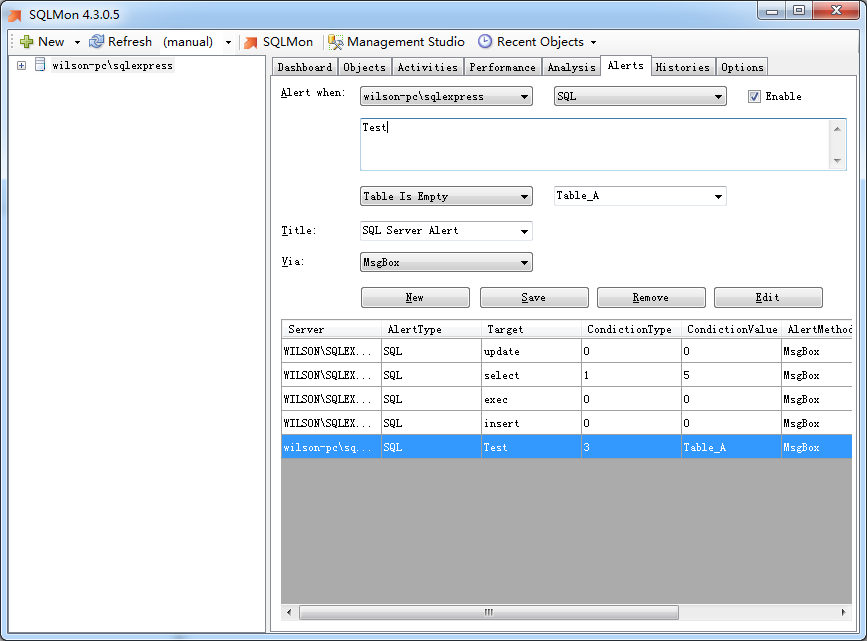Click the Remove button
Image resolution: width=867 pixels, height=641 pixels.
[651, 297]
